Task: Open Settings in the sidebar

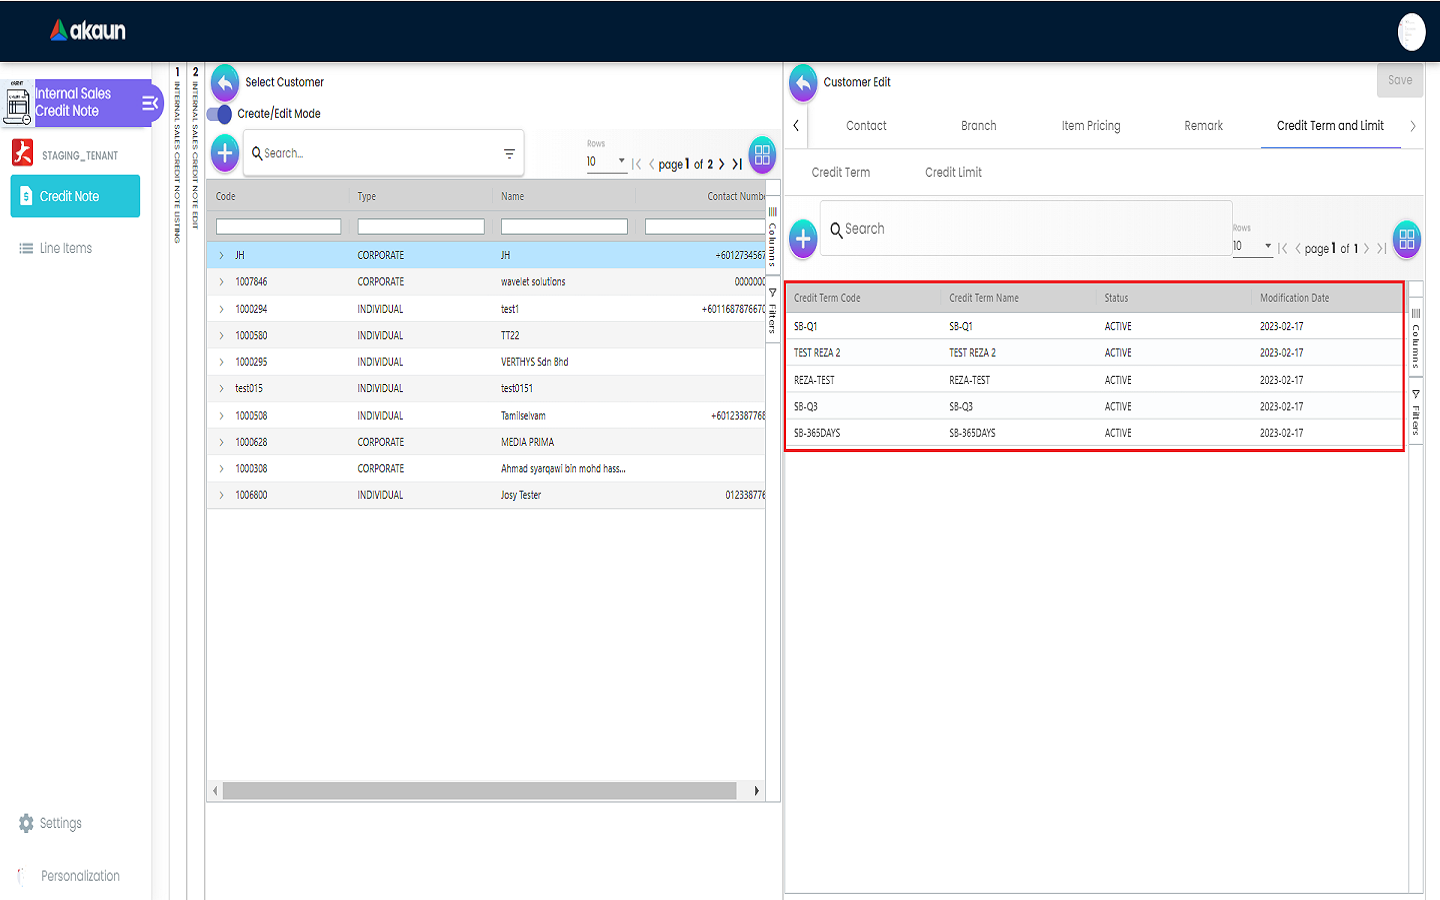Action: point(60,823)
